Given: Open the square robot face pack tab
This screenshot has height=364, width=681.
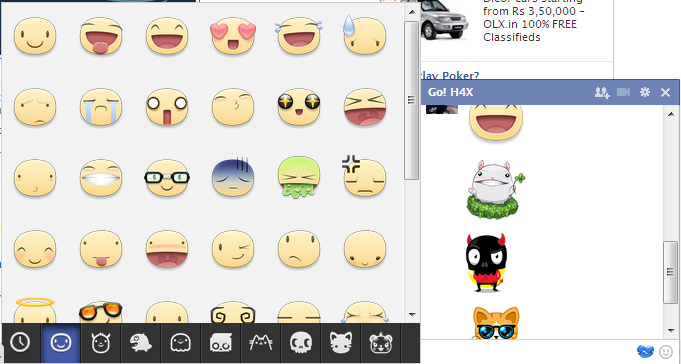Looking at the screenshot, I should [221, 343].
